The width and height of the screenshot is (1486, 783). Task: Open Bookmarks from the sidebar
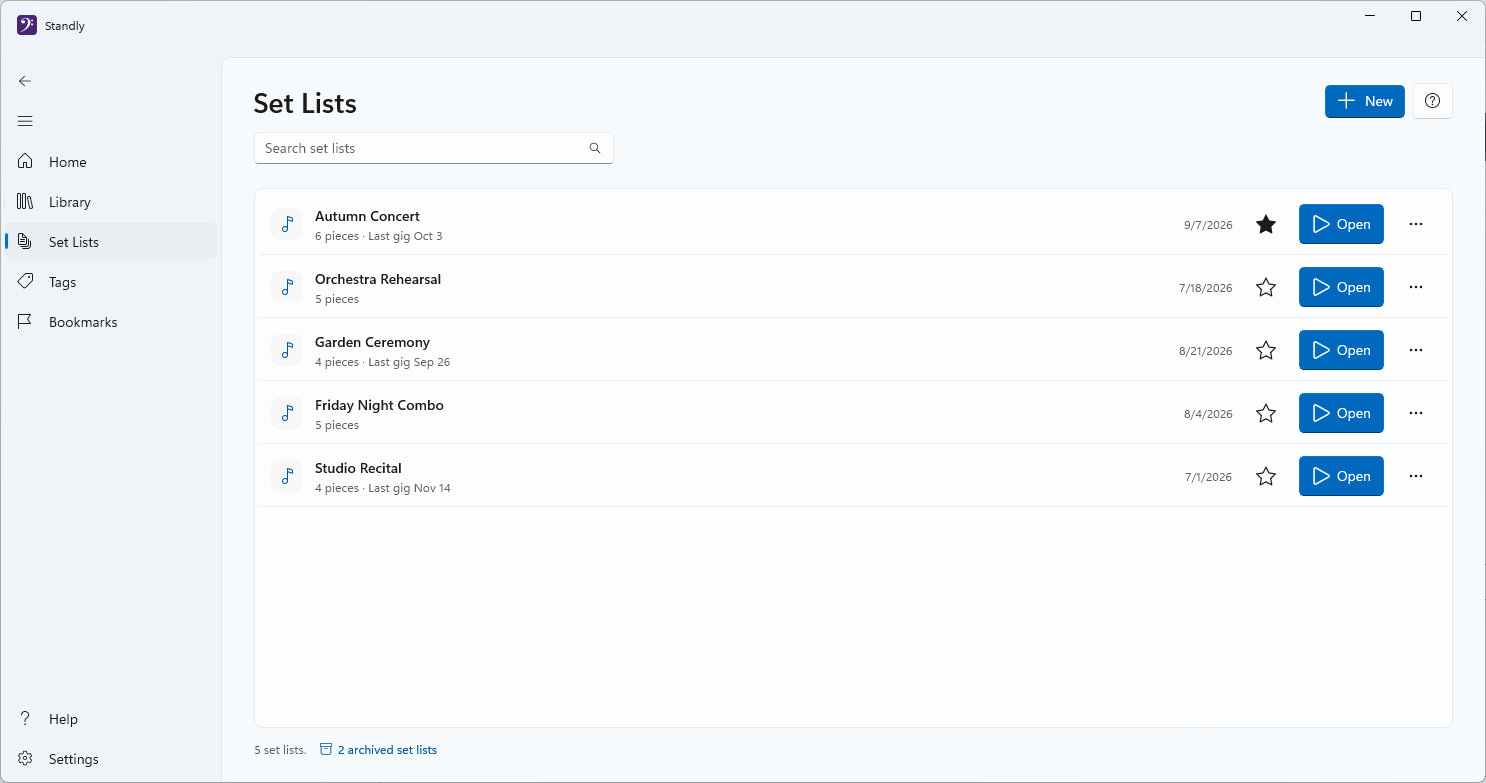pyautogui.click(x=111, y=322)
